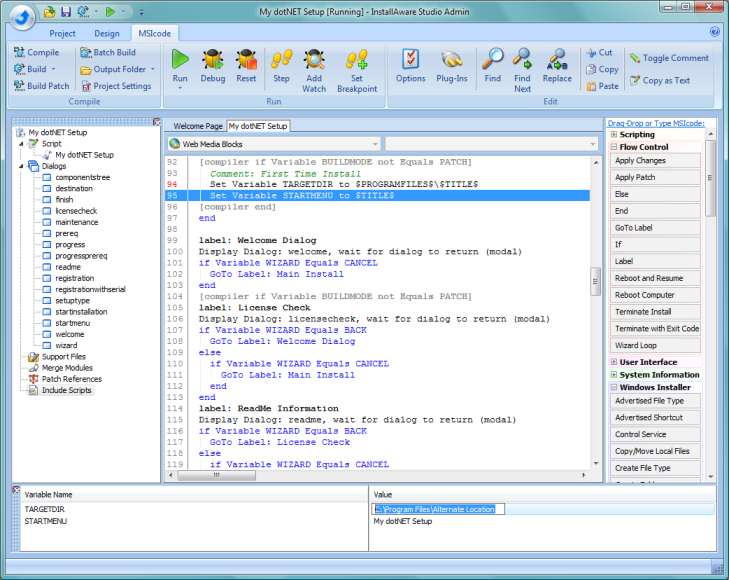Collapse the Flow Control command group

click(614, 147)
